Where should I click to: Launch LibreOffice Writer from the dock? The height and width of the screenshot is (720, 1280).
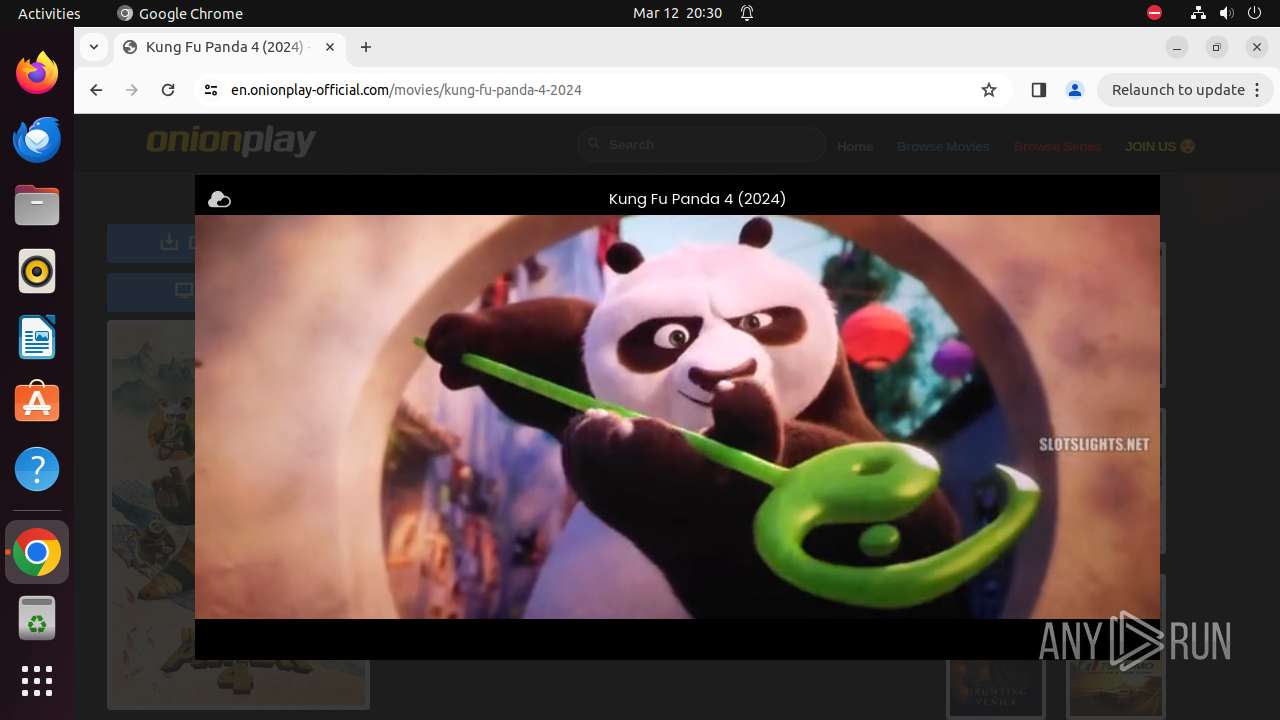pyautogui.click(x=37, y=337)
